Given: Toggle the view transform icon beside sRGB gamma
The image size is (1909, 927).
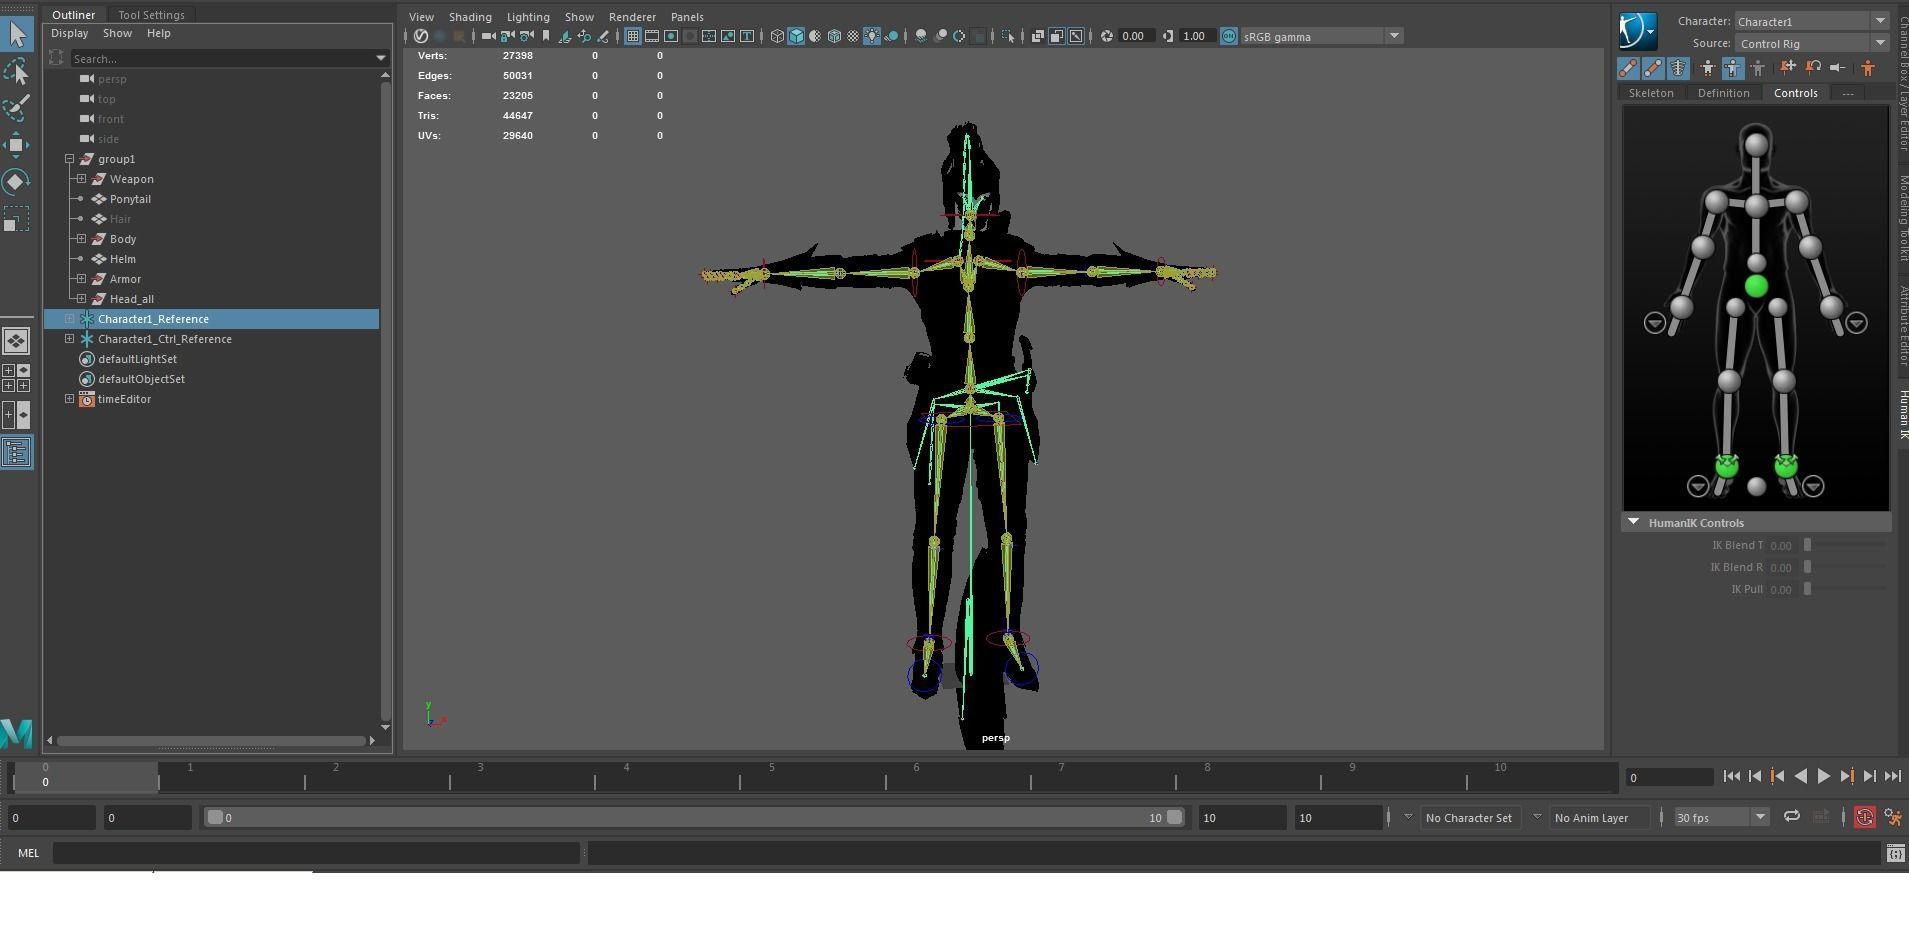Looking at the screenshot, I should pyautogui.click(x=1229, y=36).
